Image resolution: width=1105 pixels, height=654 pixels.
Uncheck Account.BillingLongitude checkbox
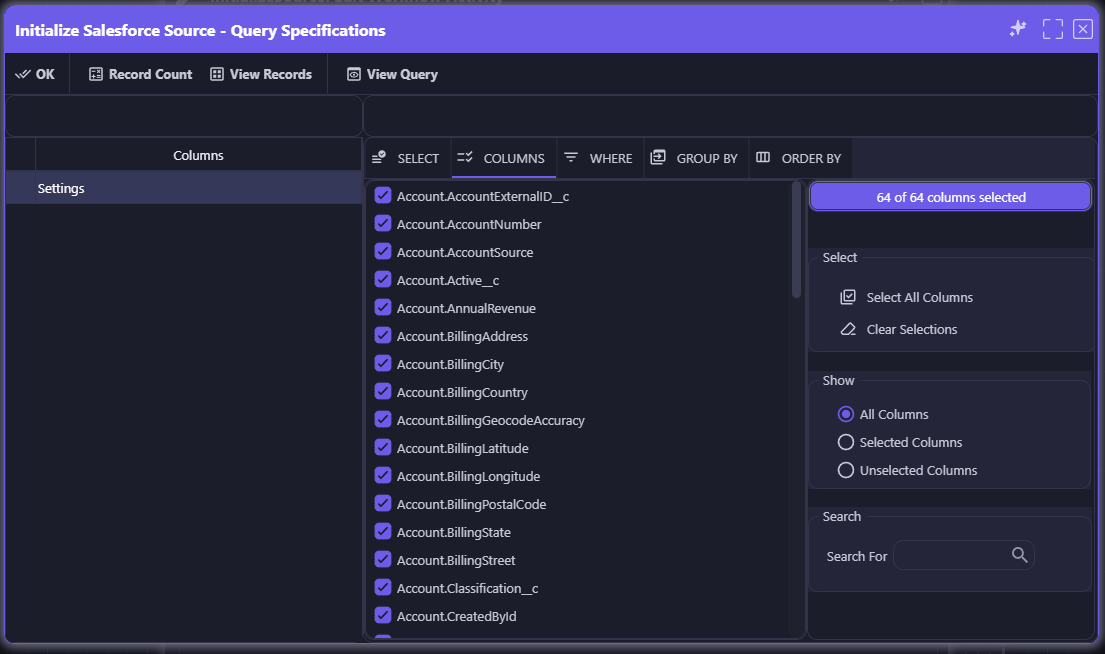point(383,476)
